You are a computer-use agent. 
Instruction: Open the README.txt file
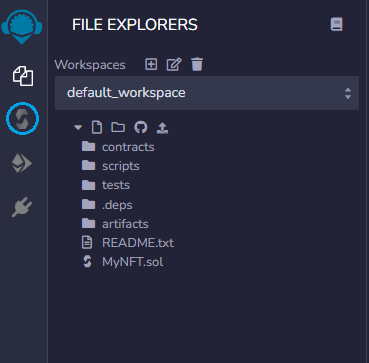click(x=128, y=243)
